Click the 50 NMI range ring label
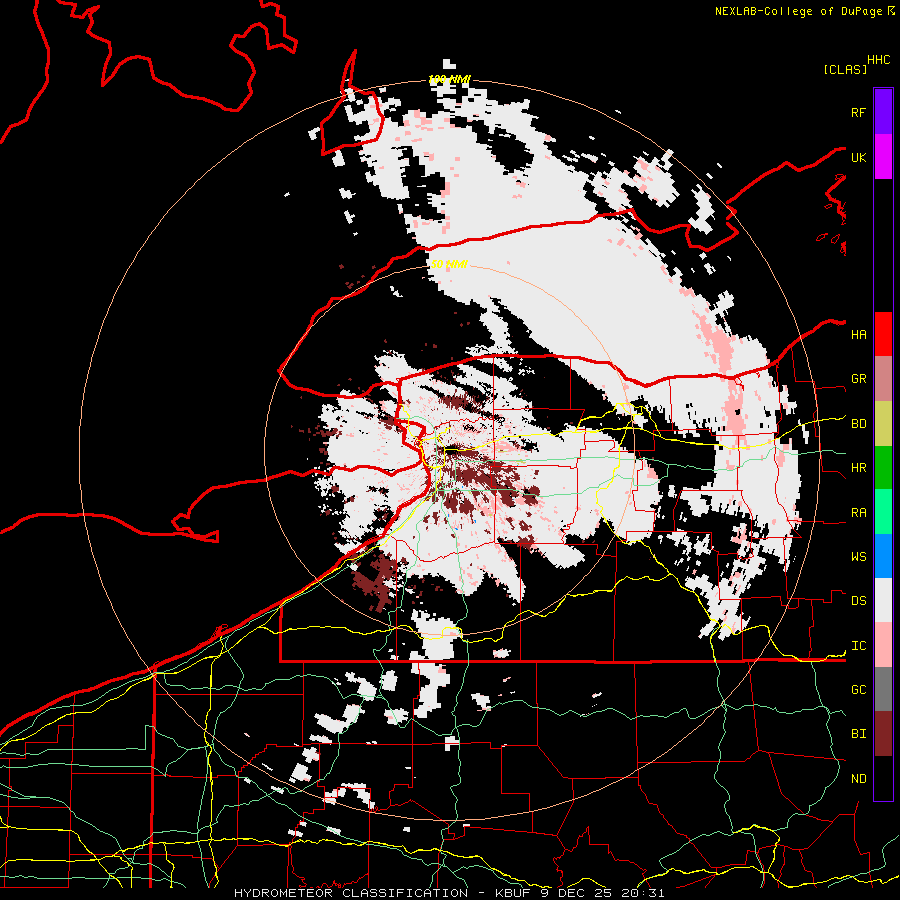Screen dimensions: 900x900 pos(449,264)
